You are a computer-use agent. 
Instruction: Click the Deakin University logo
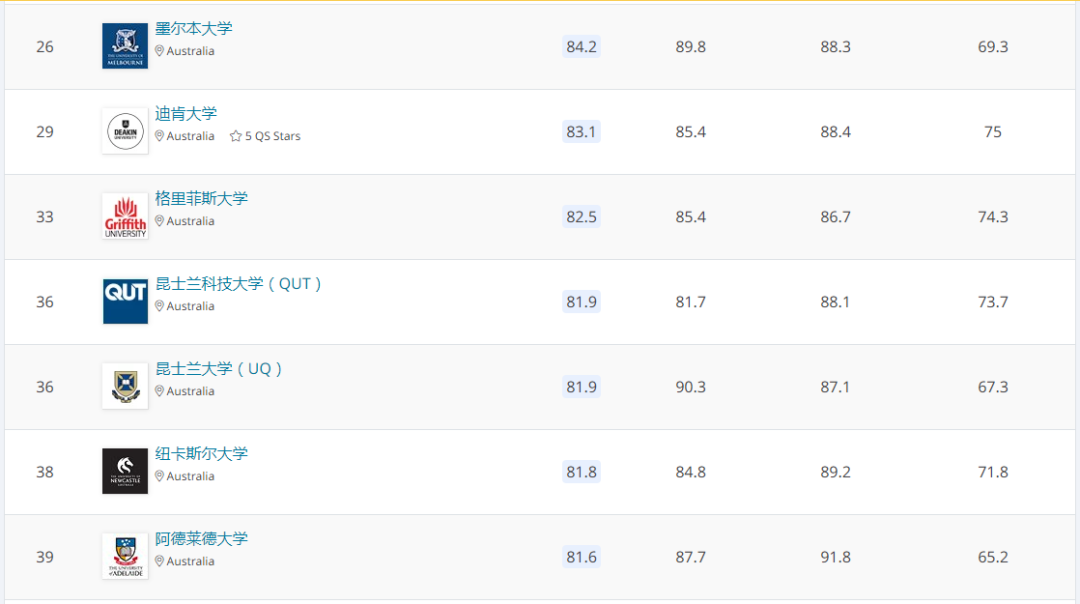tap(125, 131)
